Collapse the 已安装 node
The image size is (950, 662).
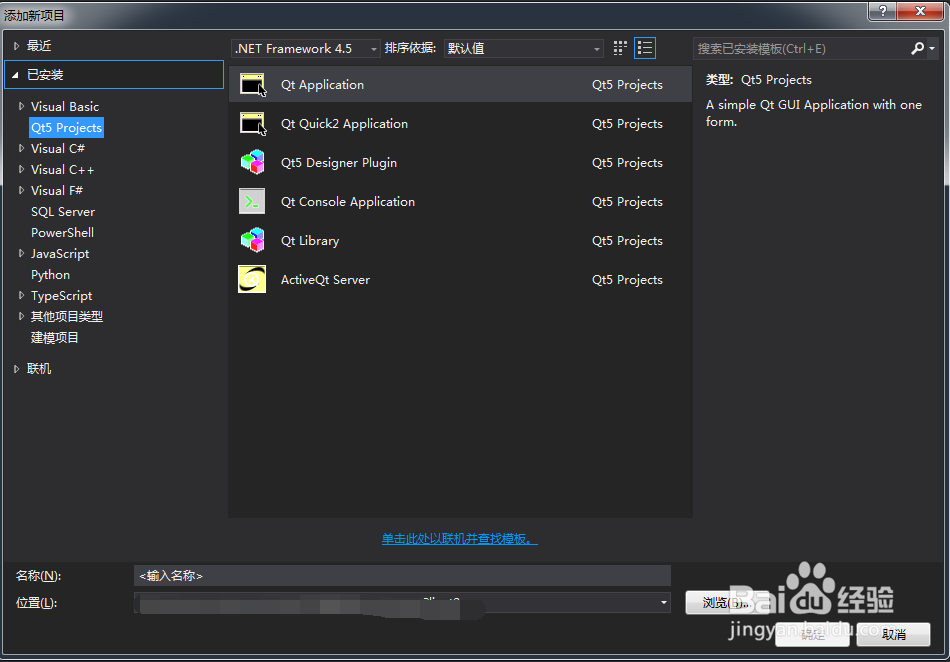(x=15, y=75)
